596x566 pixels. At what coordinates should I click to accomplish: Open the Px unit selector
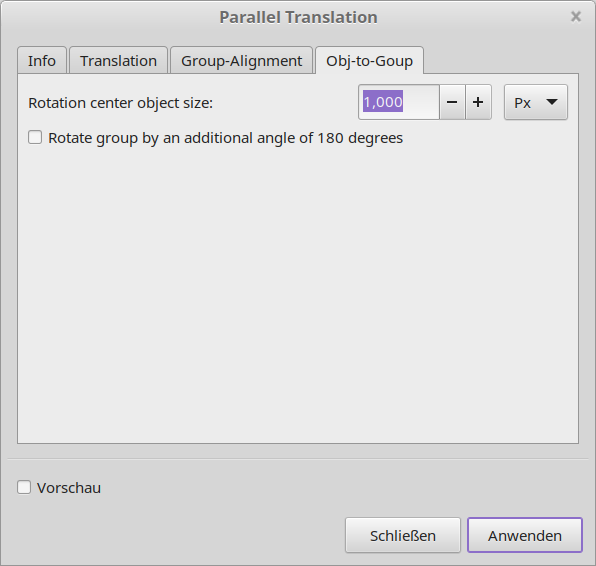coord(536,102)
